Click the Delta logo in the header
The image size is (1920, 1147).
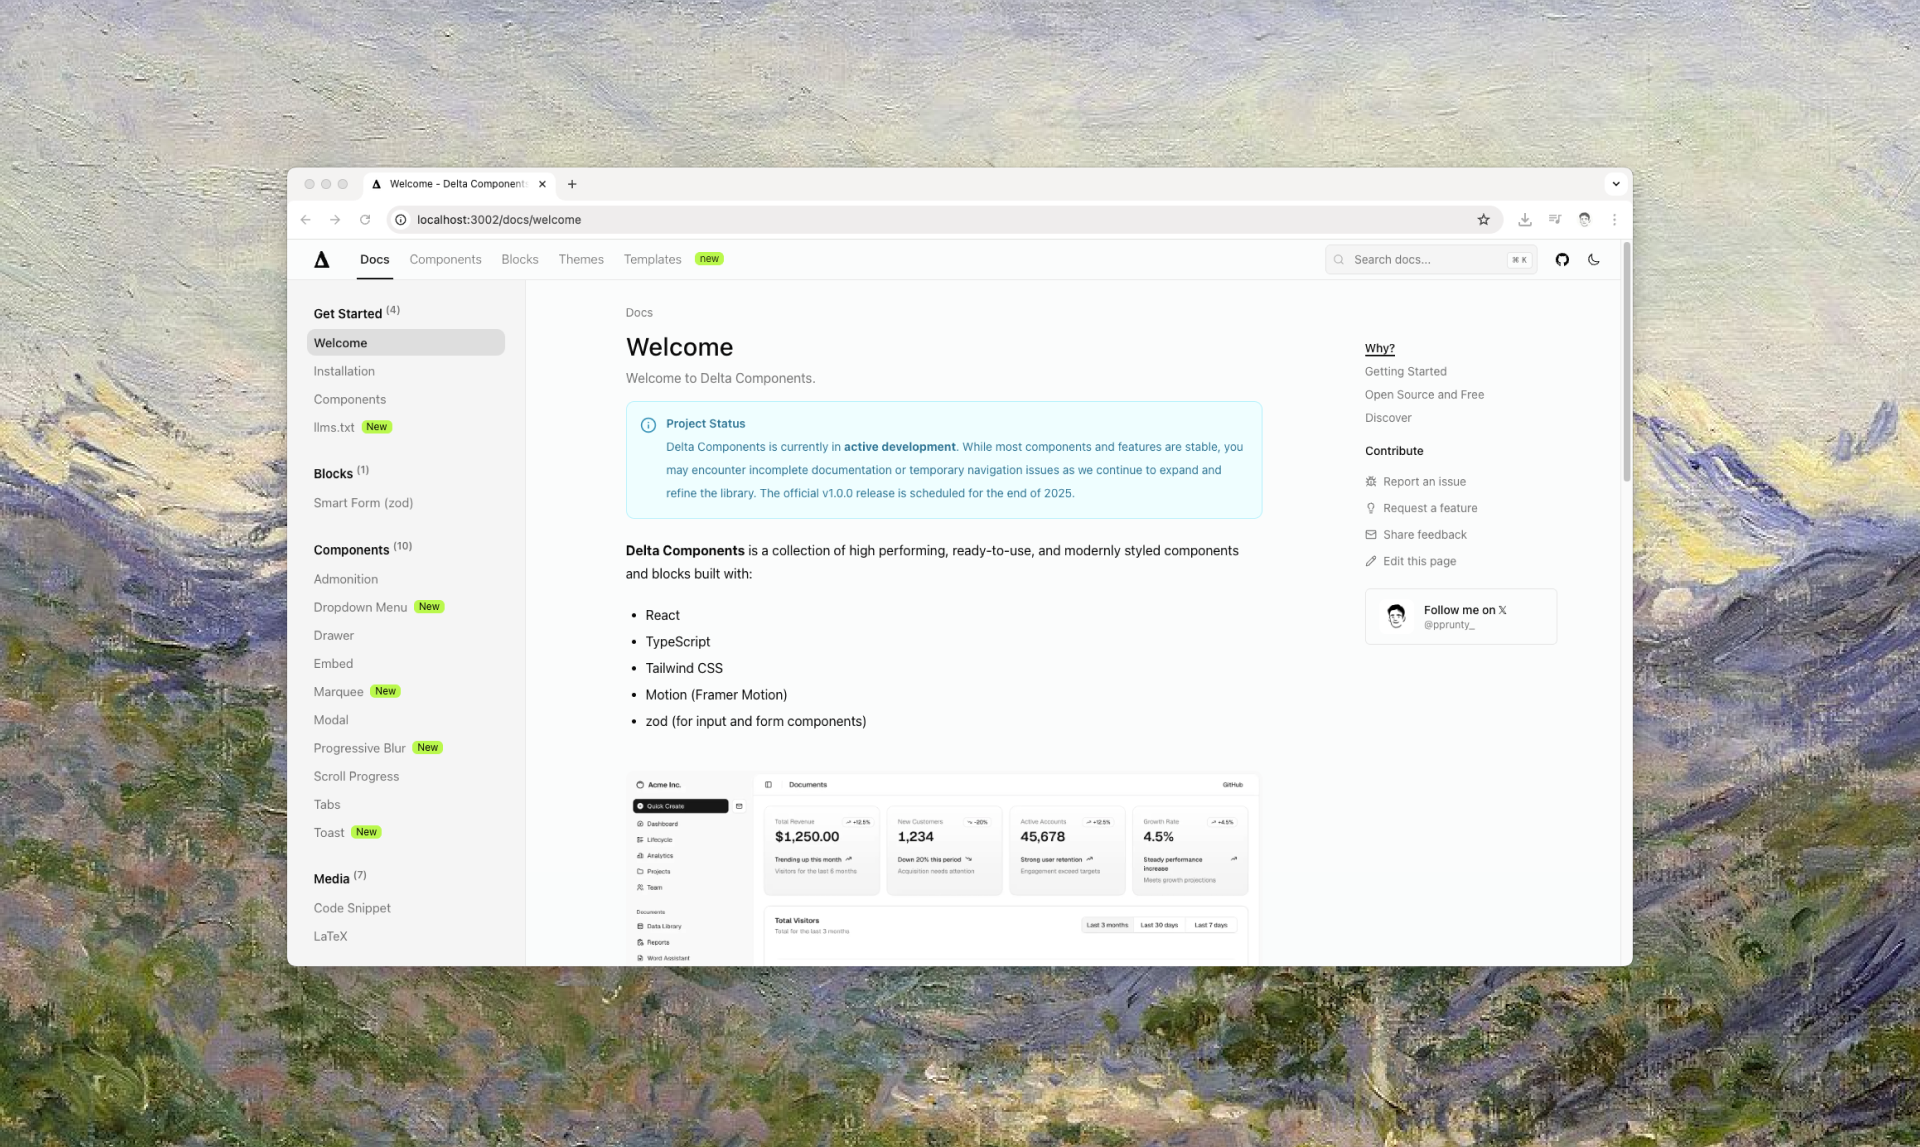click(321, 260)
